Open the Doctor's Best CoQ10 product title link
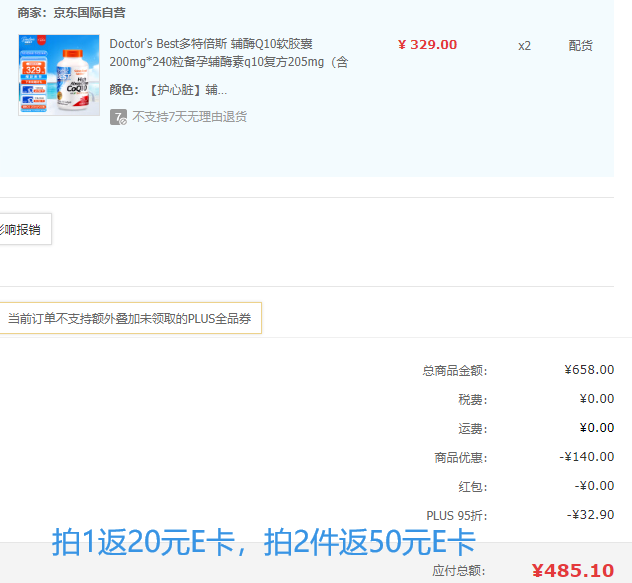 (229, 53)
